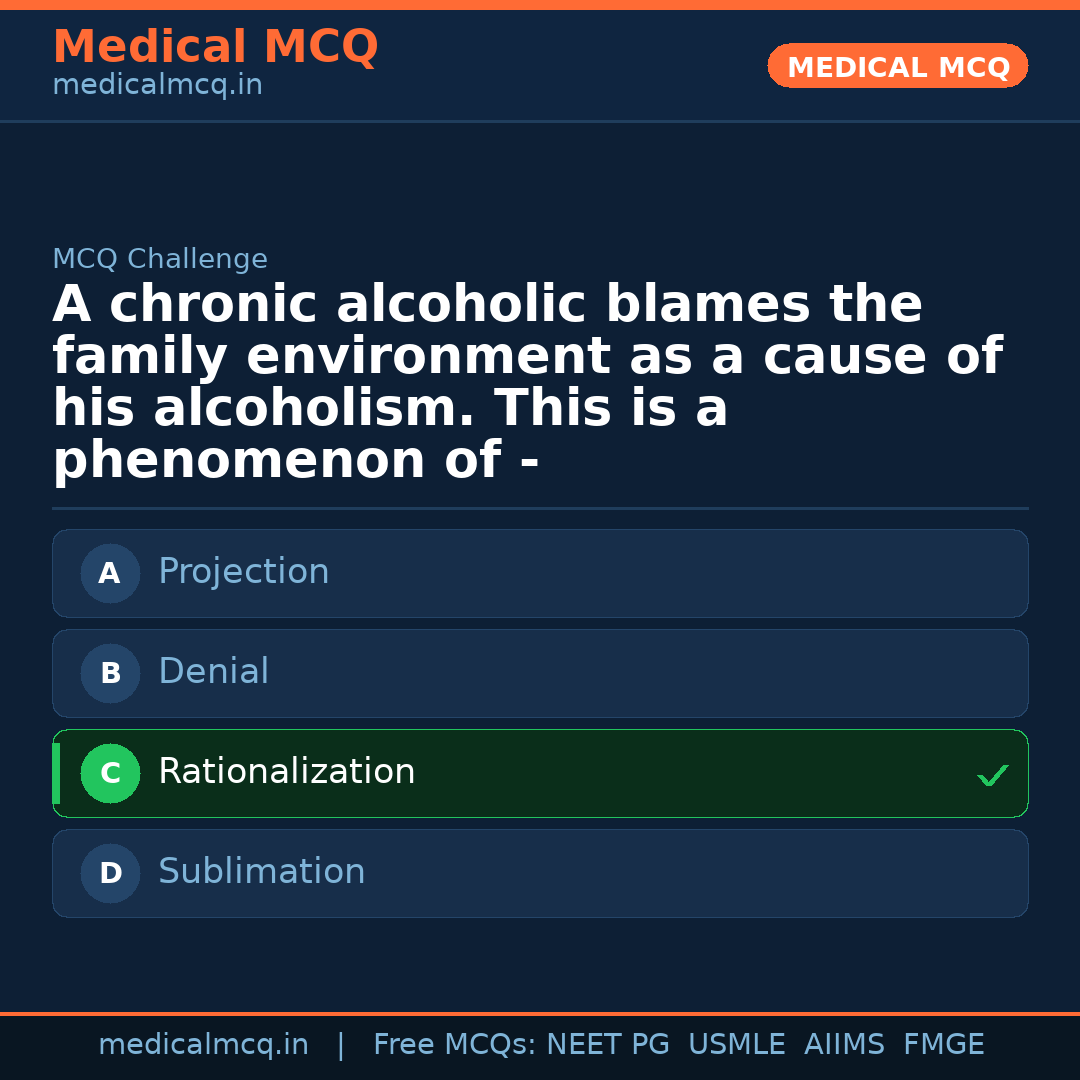Click the USMLE footer text
1080x1080 pixels.
point(737,1043)
